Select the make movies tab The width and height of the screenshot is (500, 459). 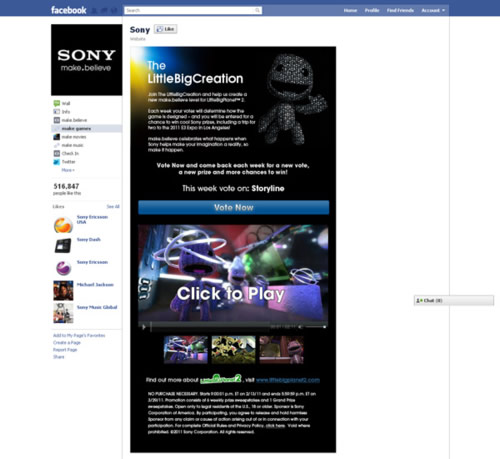click(x=87, y=137)
